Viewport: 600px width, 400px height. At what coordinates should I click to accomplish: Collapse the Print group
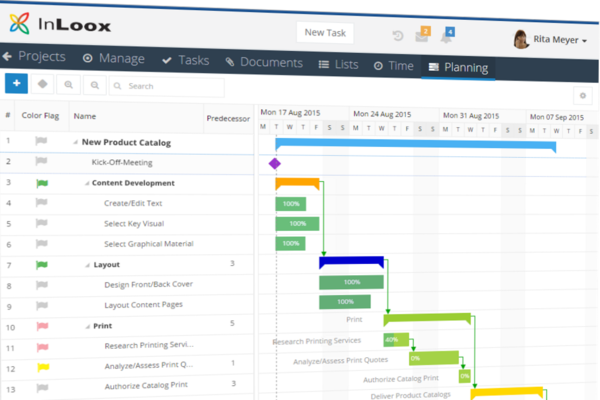[88, 327]
